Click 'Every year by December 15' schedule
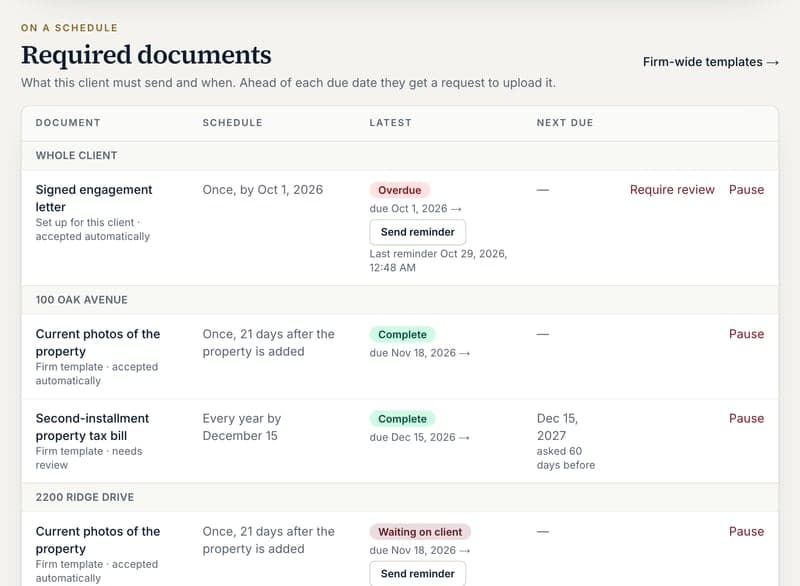800x586 pixels. 242,427
